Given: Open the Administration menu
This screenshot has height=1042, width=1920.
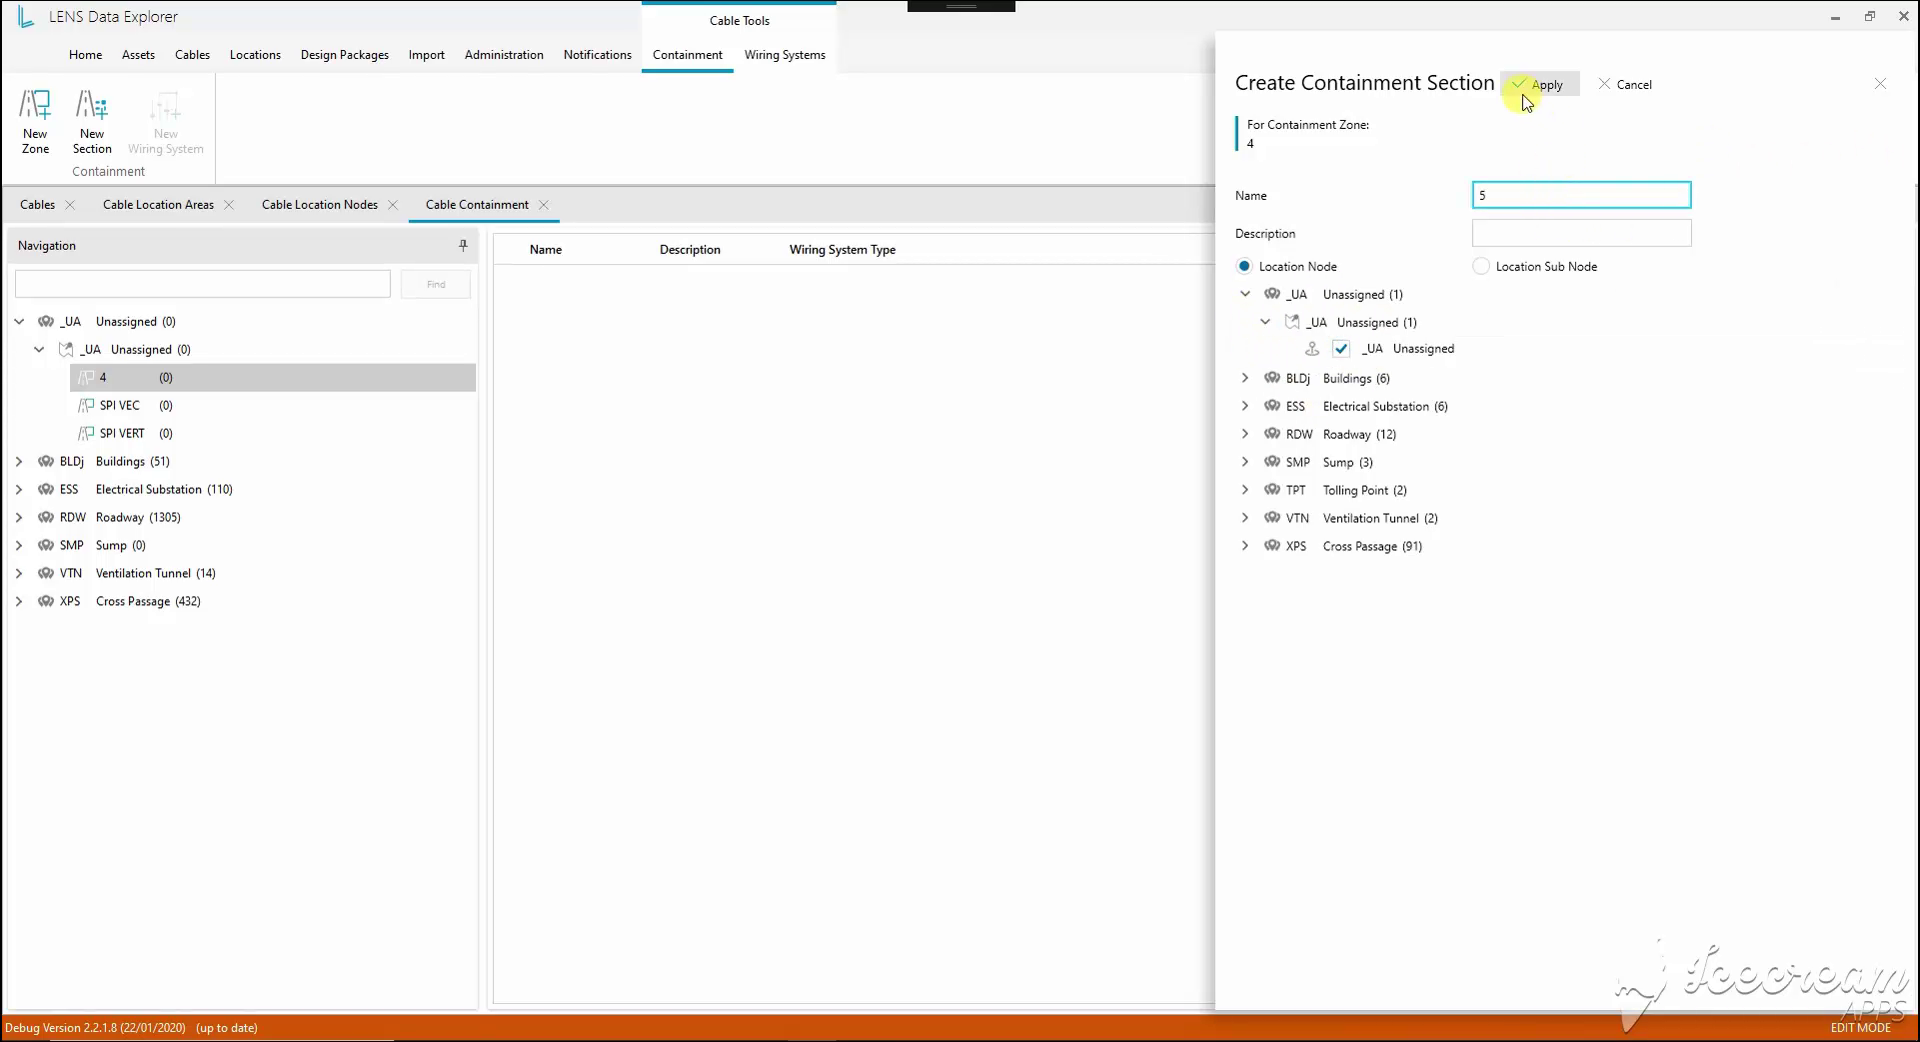Looking at the screenshot, I should 504,55.
